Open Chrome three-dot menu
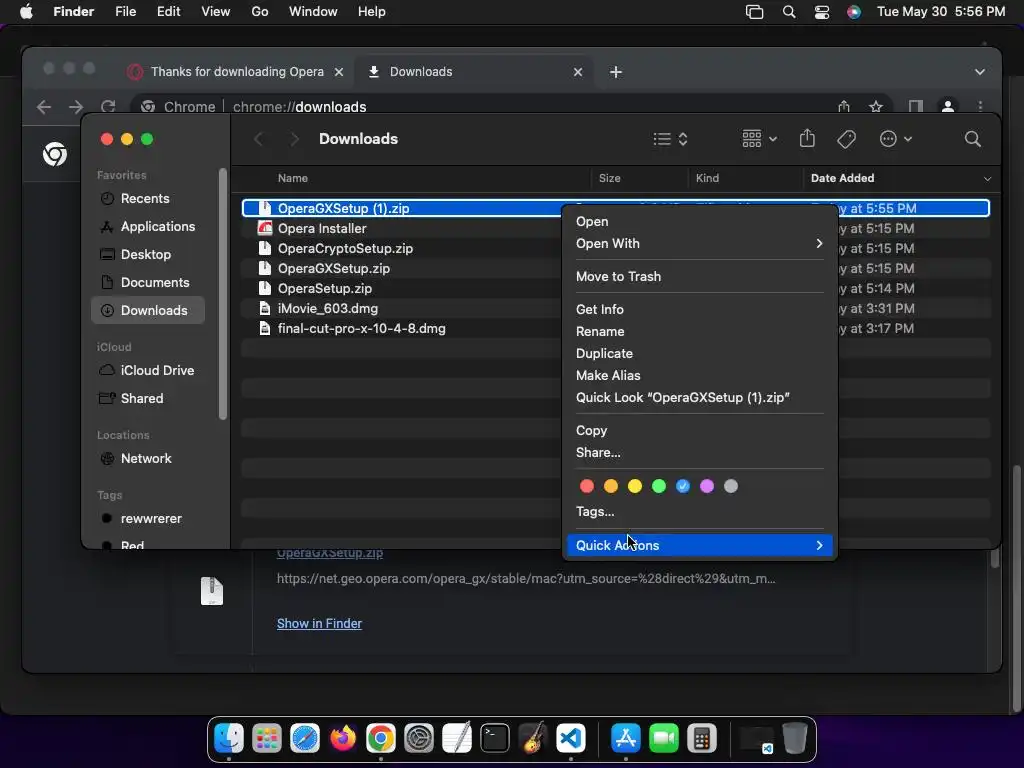The width and height of the screenshot is (1024, 768). coord(980,106)
